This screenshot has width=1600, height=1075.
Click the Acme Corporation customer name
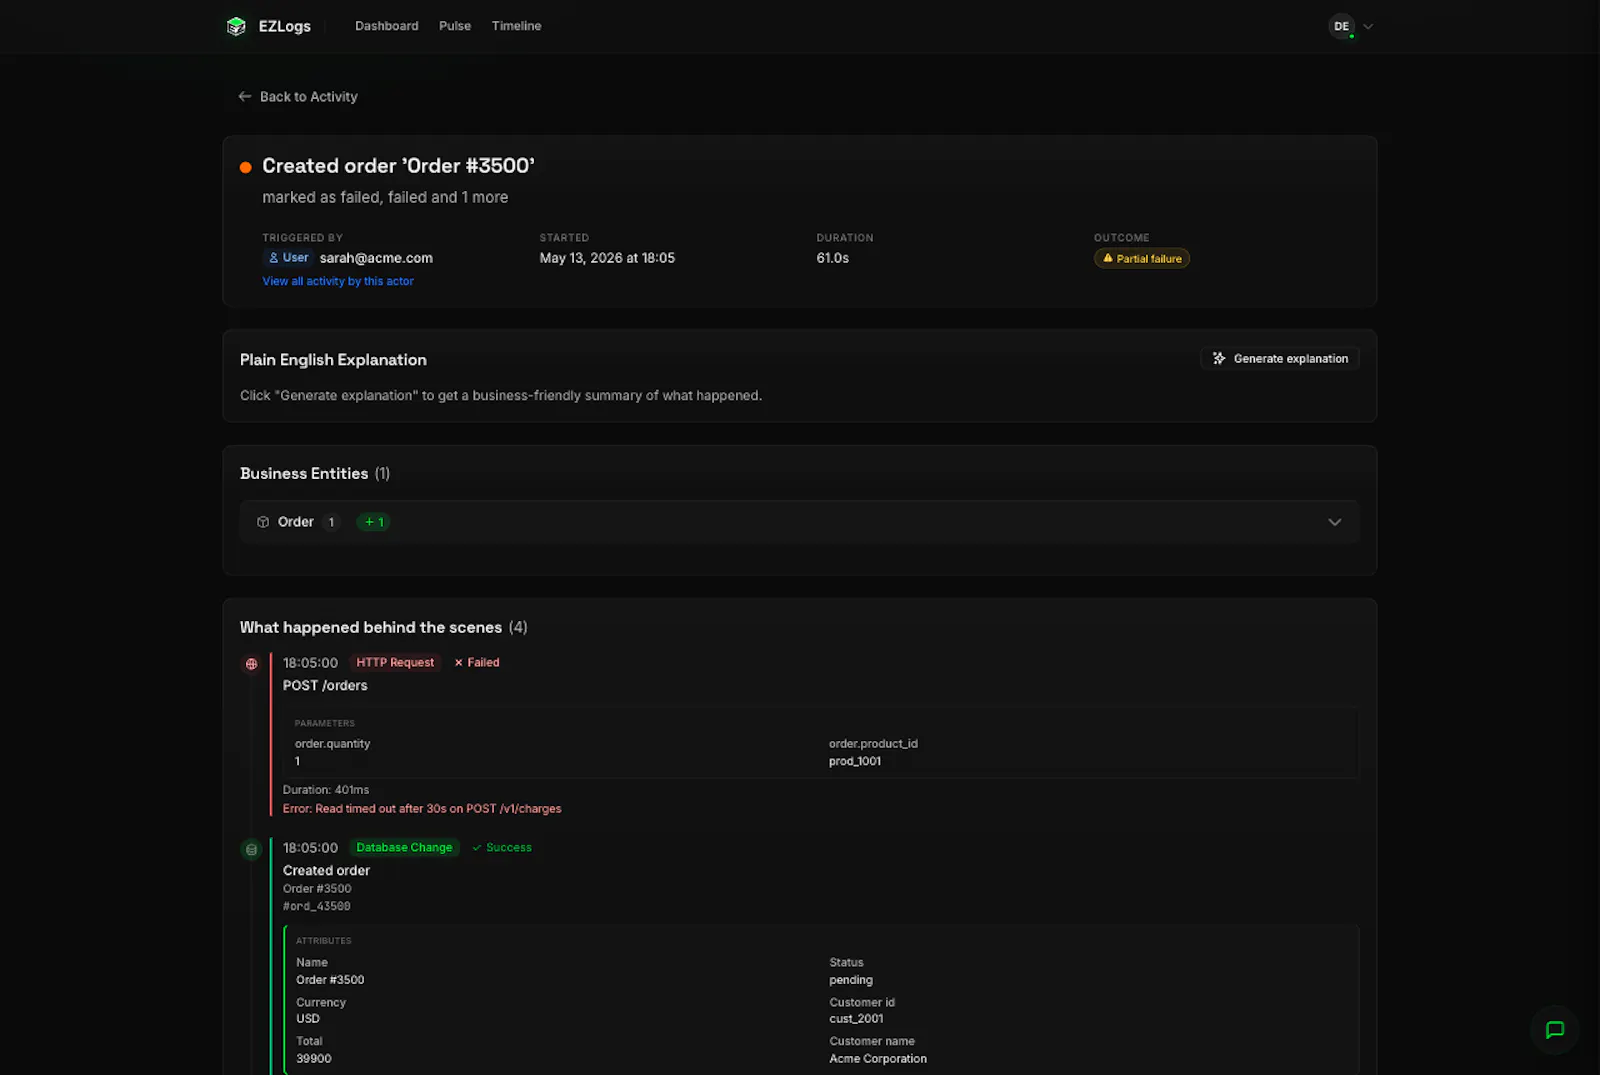[878, 1059]
